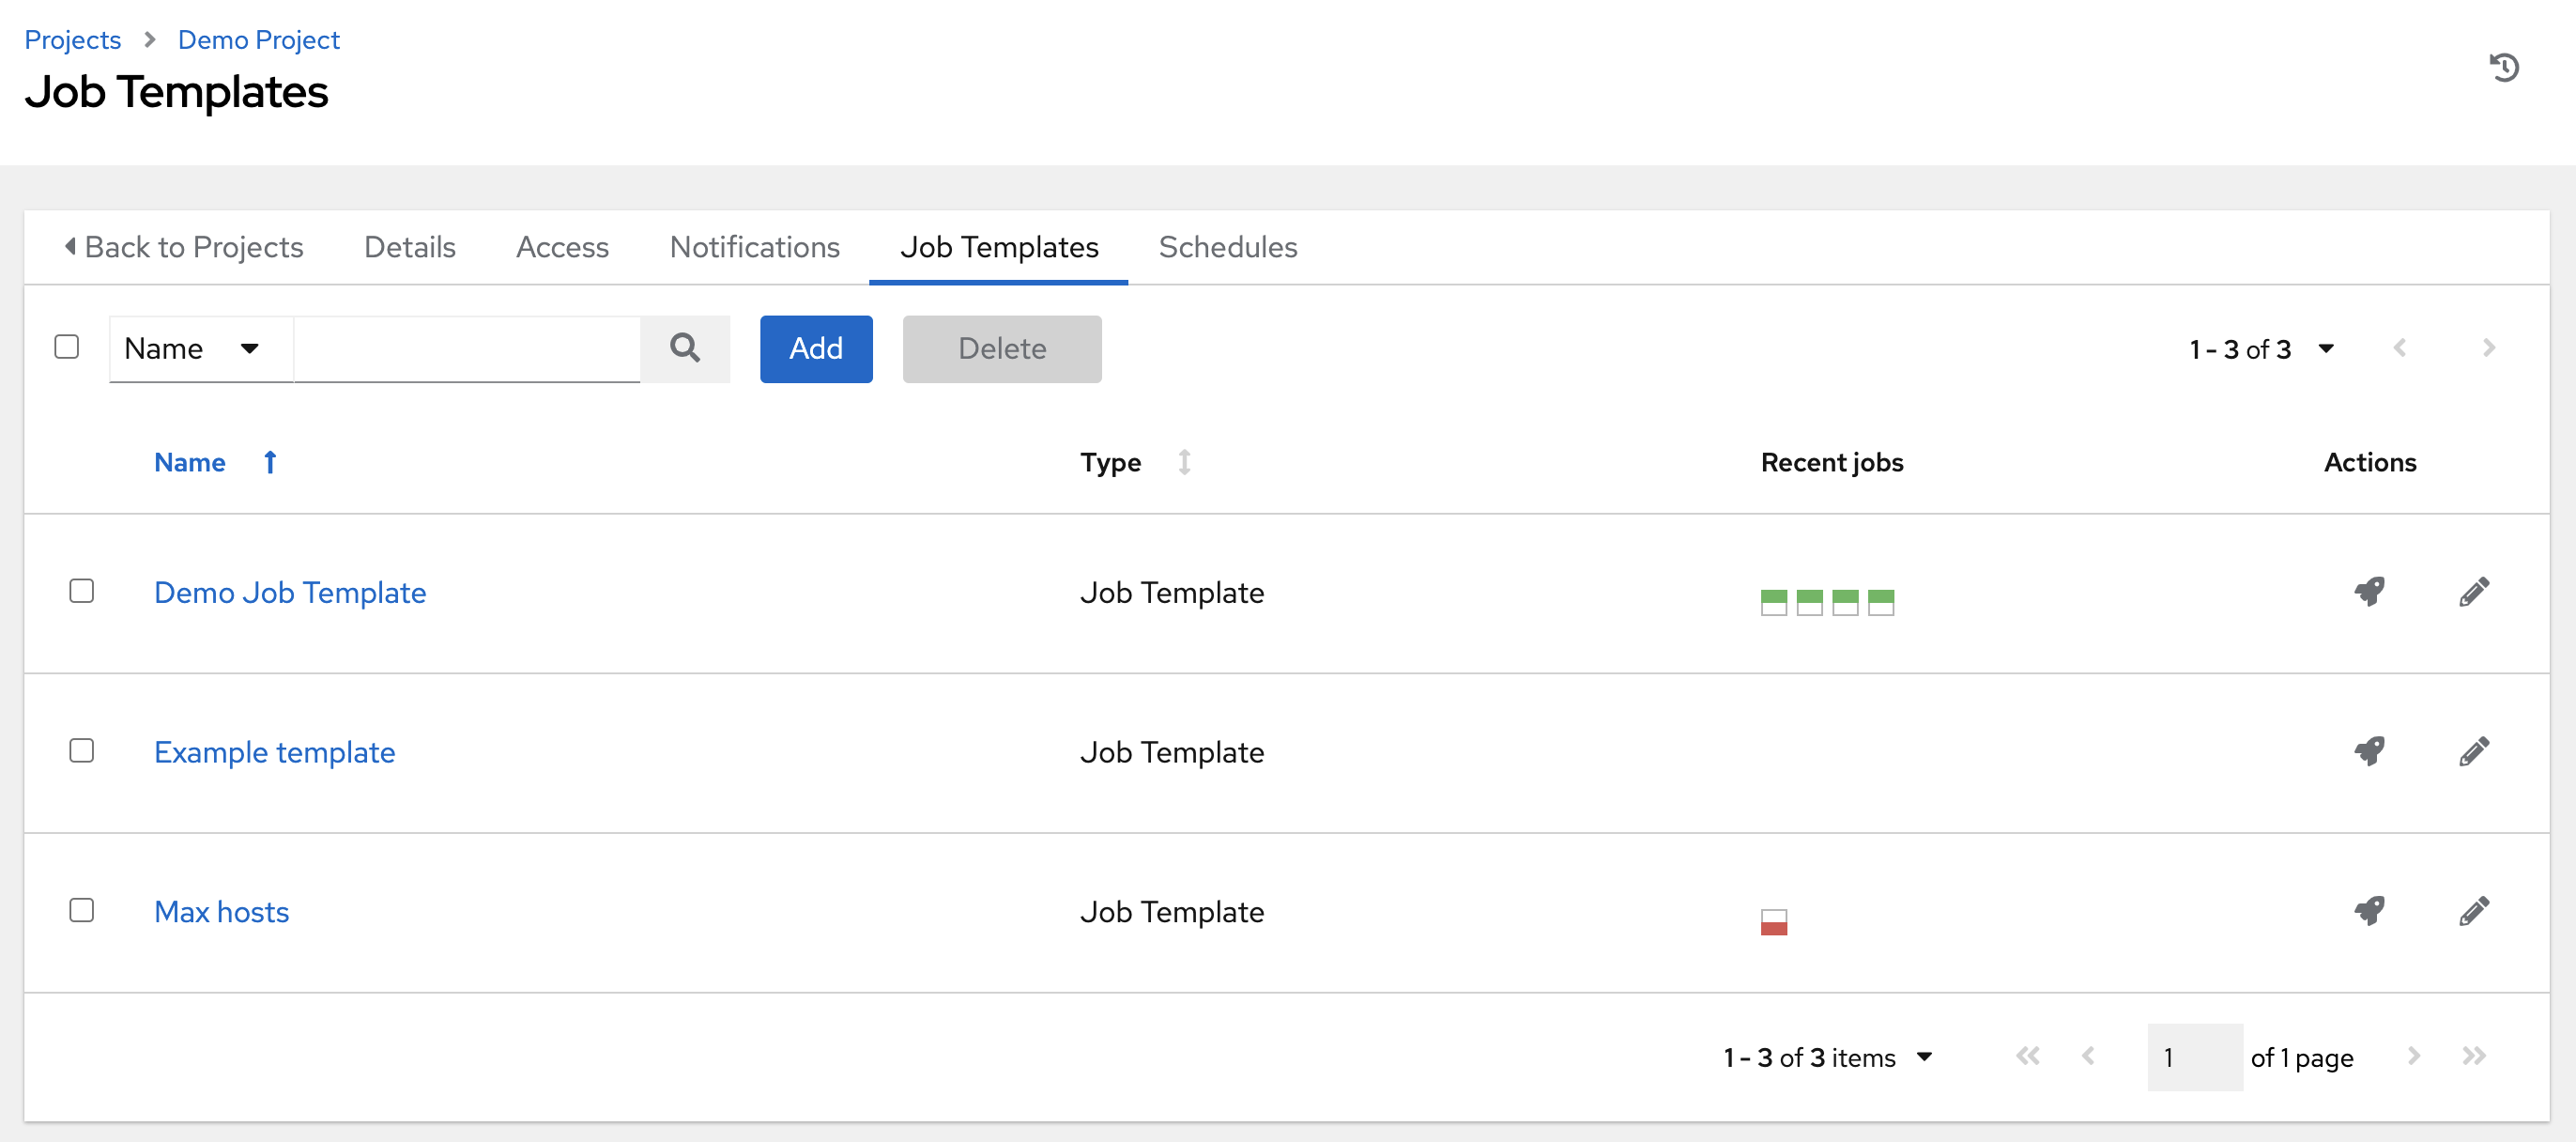Toggle select all items checkbox
This screenshot has width=2576, height=1142.
coord(68,347)
